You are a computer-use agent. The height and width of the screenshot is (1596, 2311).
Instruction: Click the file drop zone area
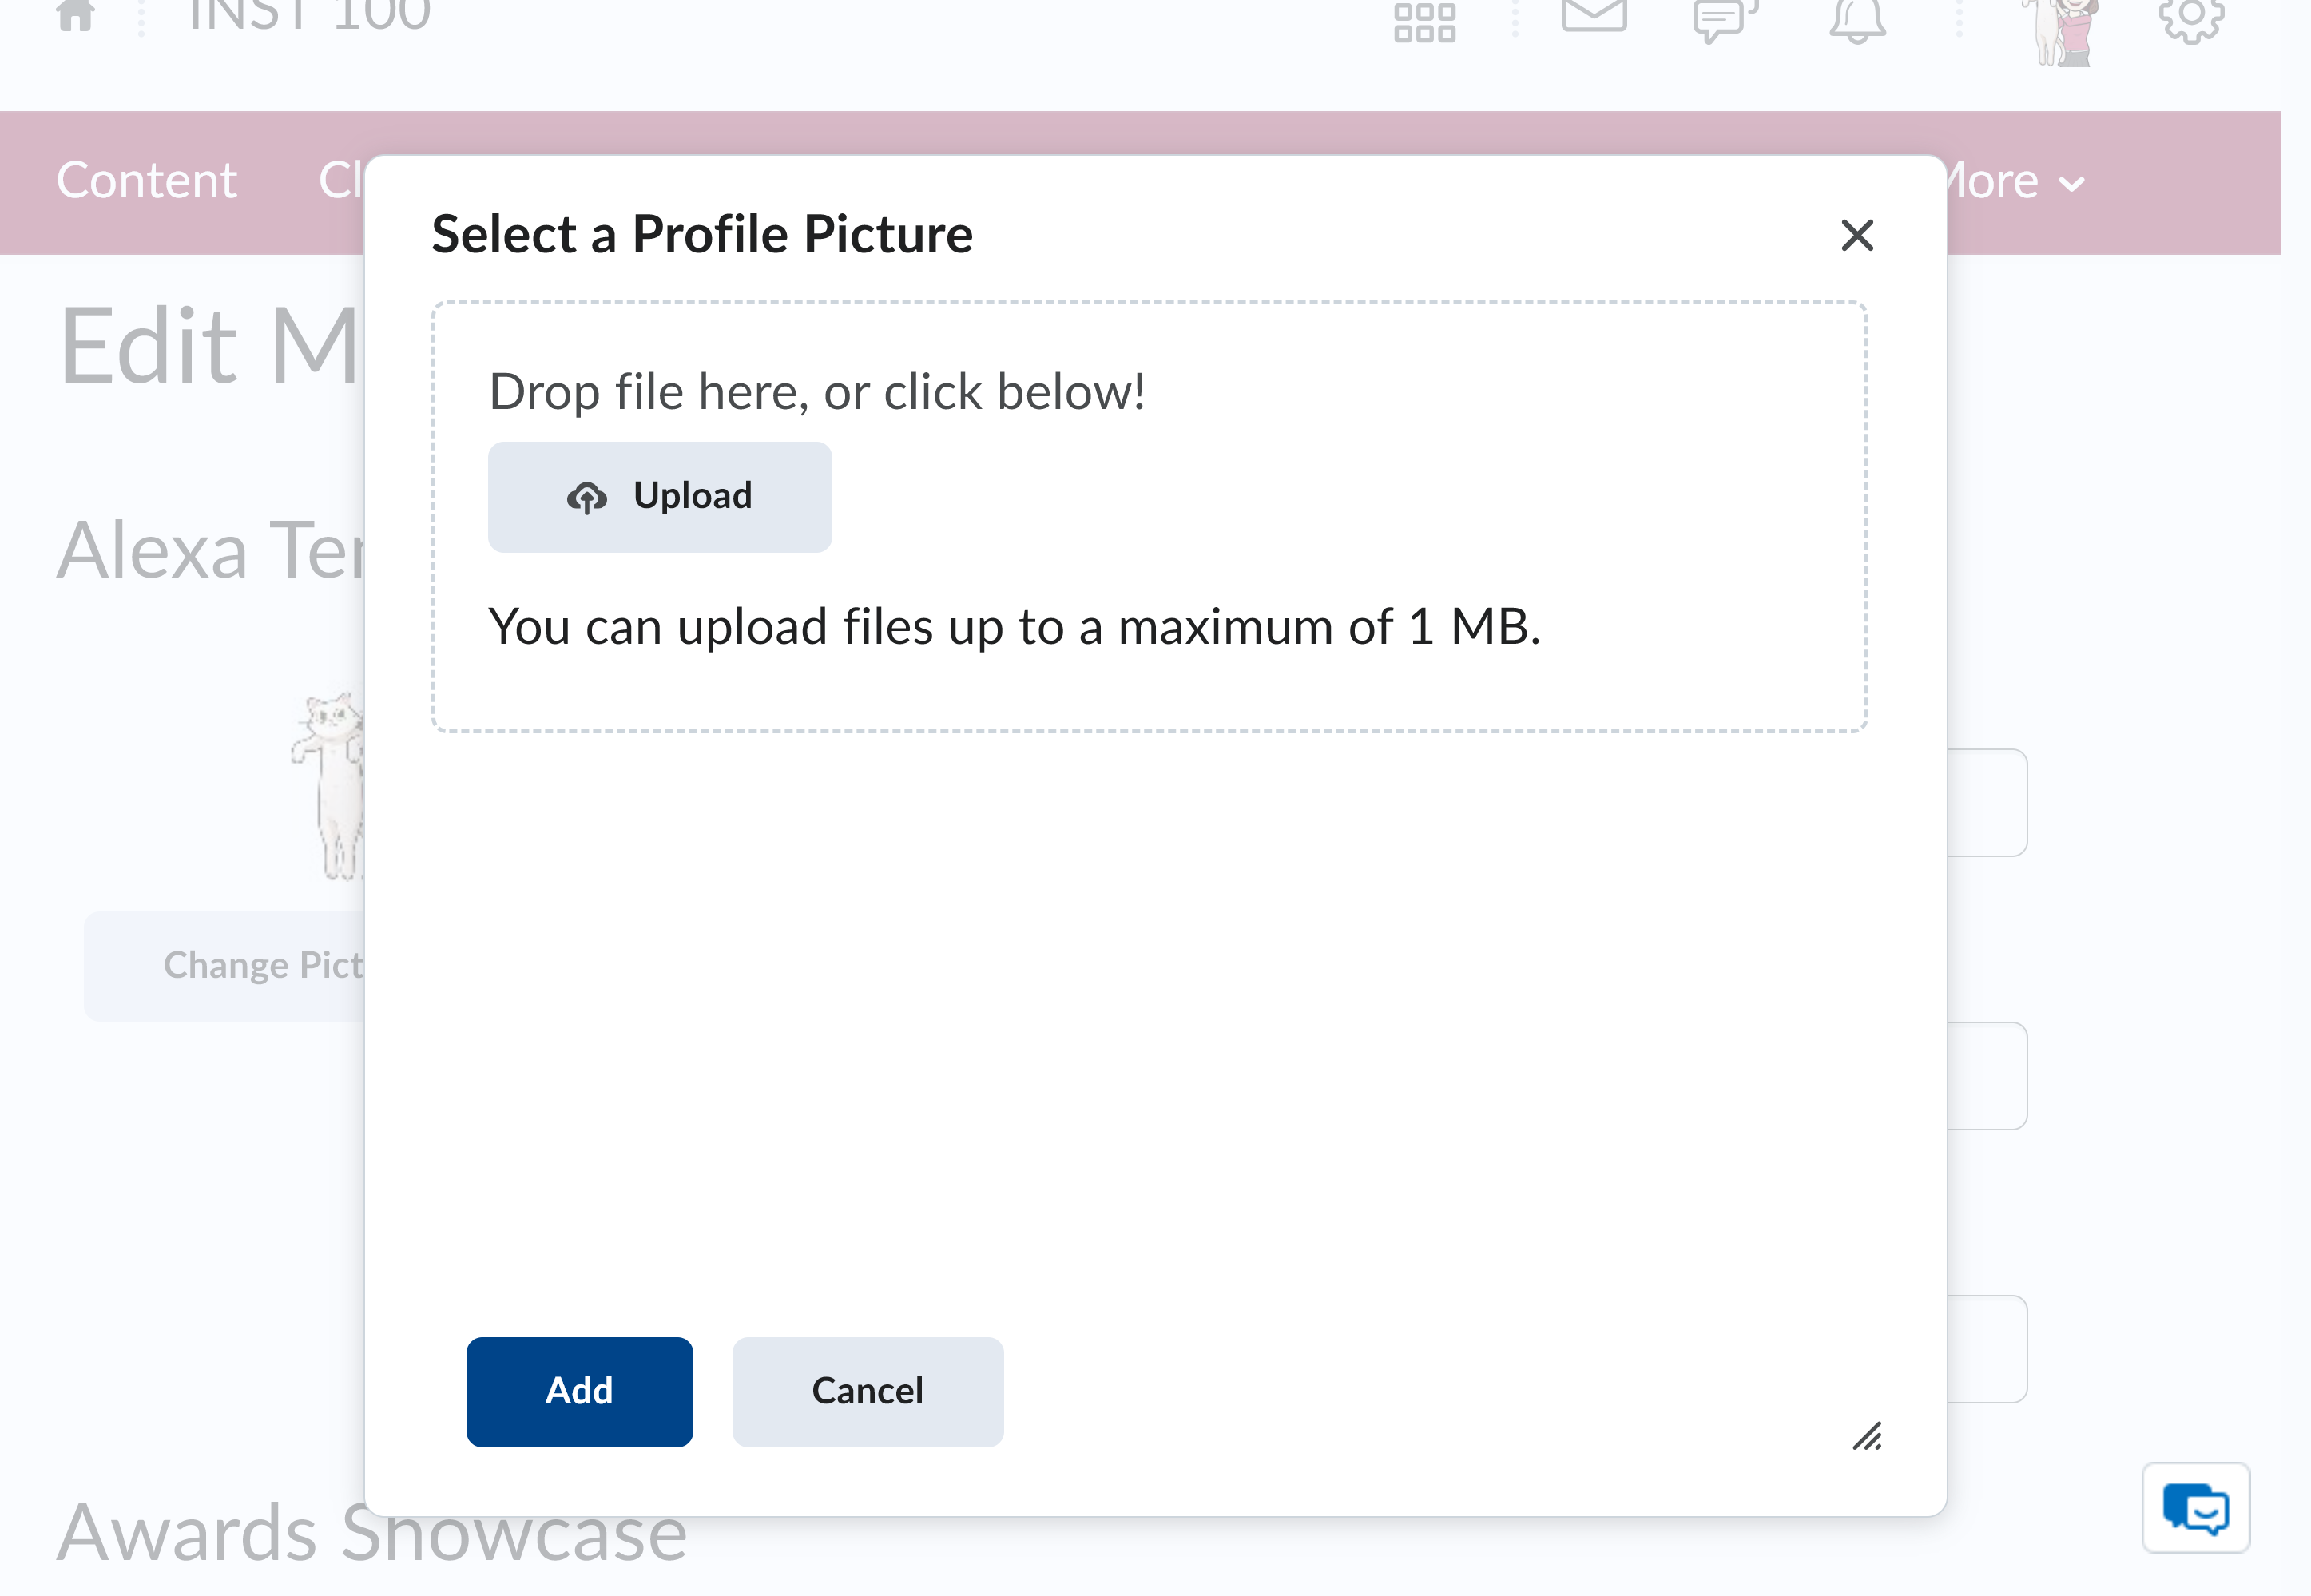pos(1150,517)
